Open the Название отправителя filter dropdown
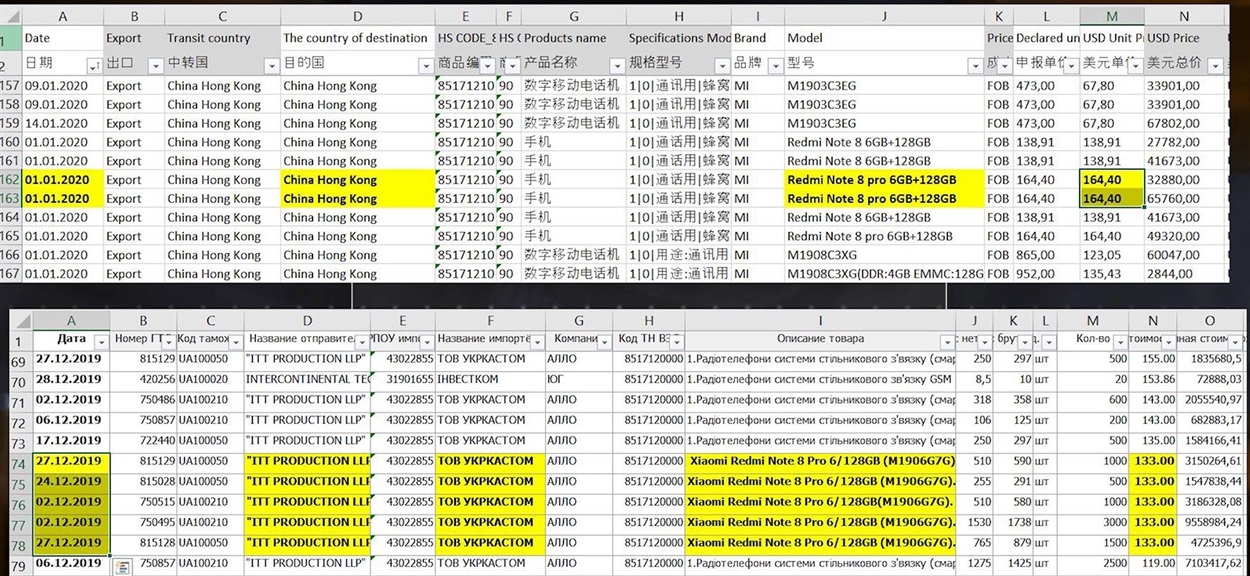This screenshot has height=576, width=1250. (362, 340)
